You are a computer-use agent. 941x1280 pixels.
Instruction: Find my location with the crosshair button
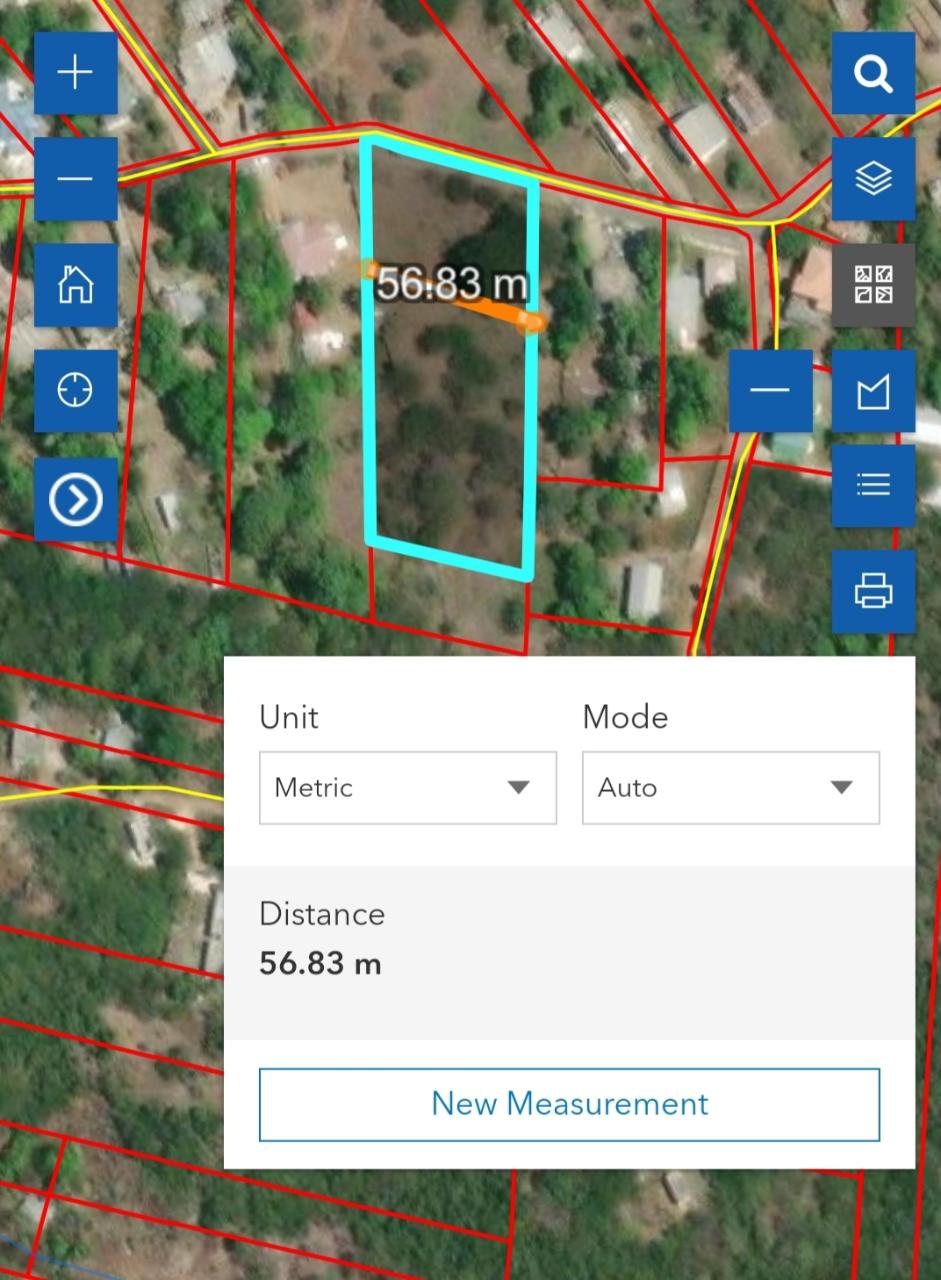point(76,391)
